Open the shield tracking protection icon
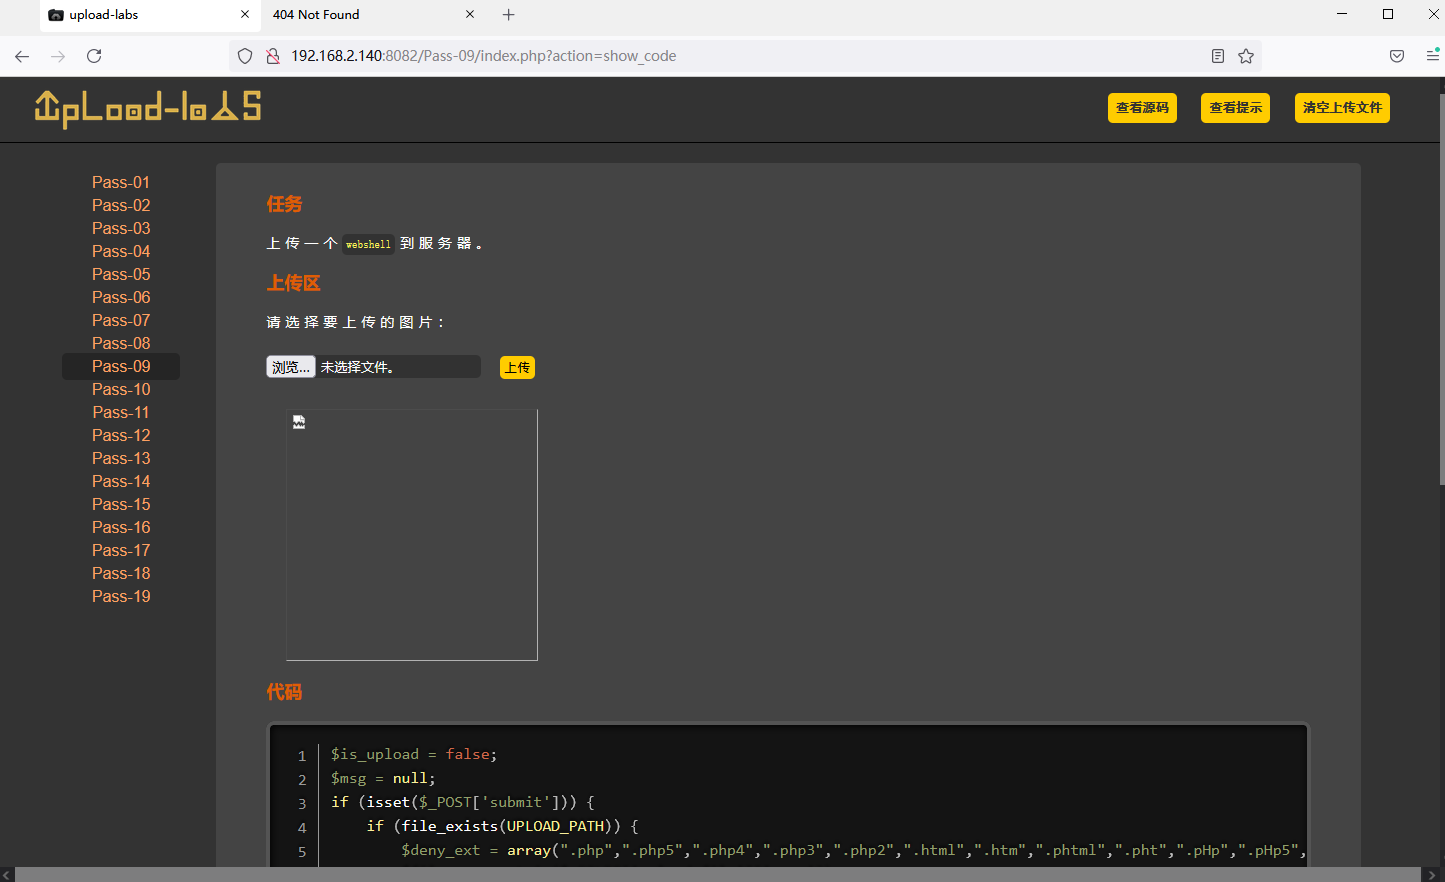 point(245,56)
